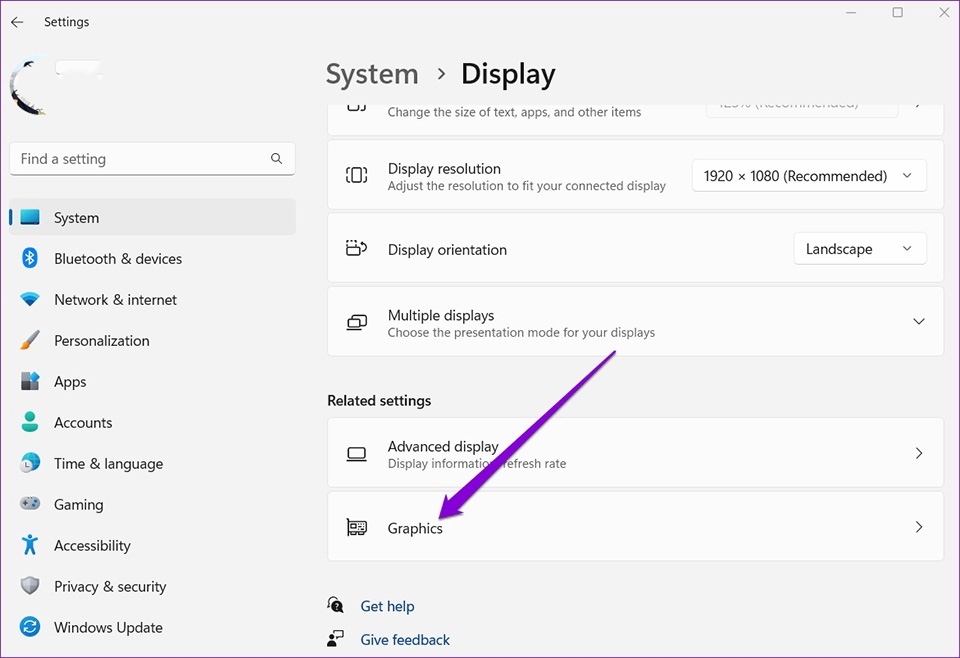Select Privacy & security in the sidebar
960x658 pixels.
(110, 586)
